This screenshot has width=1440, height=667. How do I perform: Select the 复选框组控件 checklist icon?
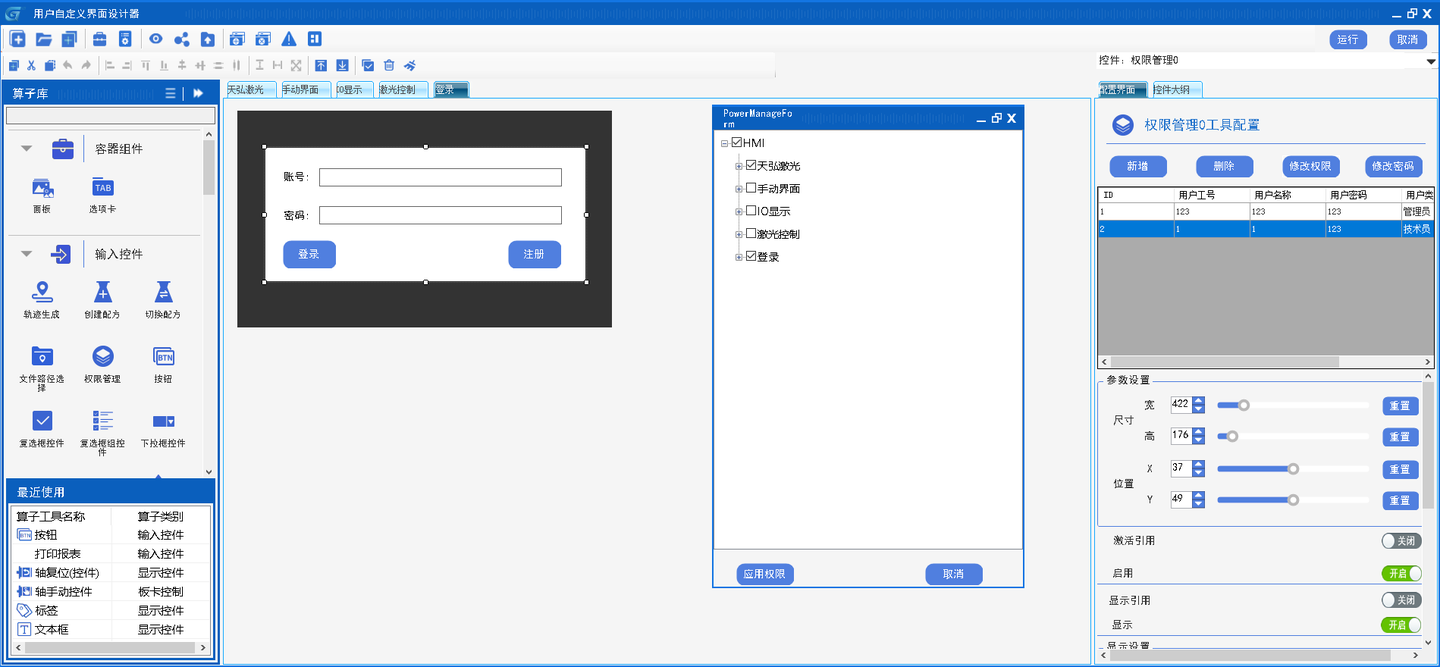pos(102,420)
